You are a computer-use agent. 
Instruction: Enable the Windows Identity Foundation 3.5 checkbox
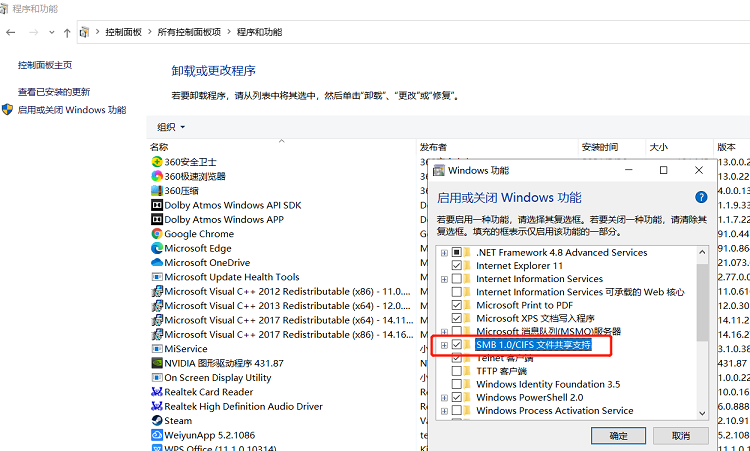coord(458,384)
